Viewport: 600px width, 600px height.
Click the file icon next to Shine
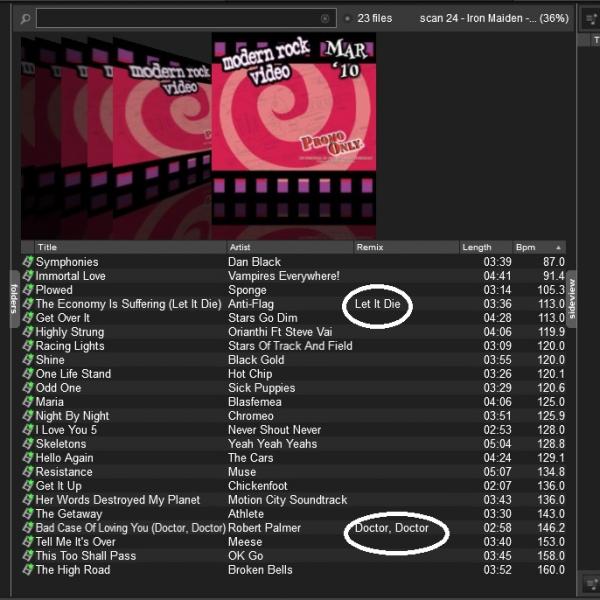tap(28, 360)
